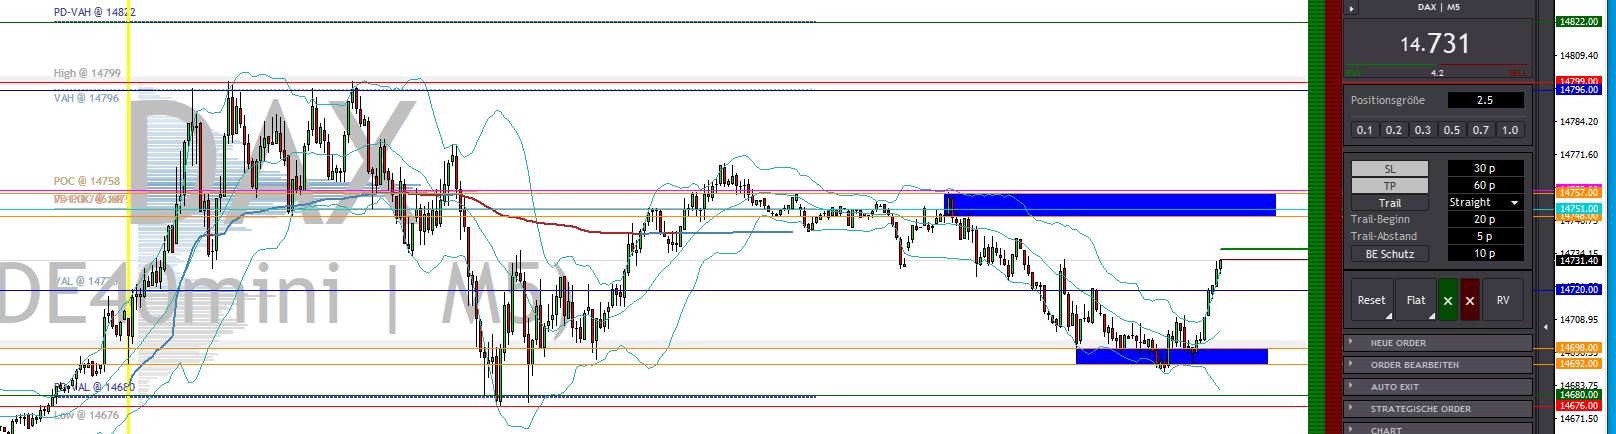
Task: Click the orange 14698.00 price axis marker
Action: [1580, 348]
